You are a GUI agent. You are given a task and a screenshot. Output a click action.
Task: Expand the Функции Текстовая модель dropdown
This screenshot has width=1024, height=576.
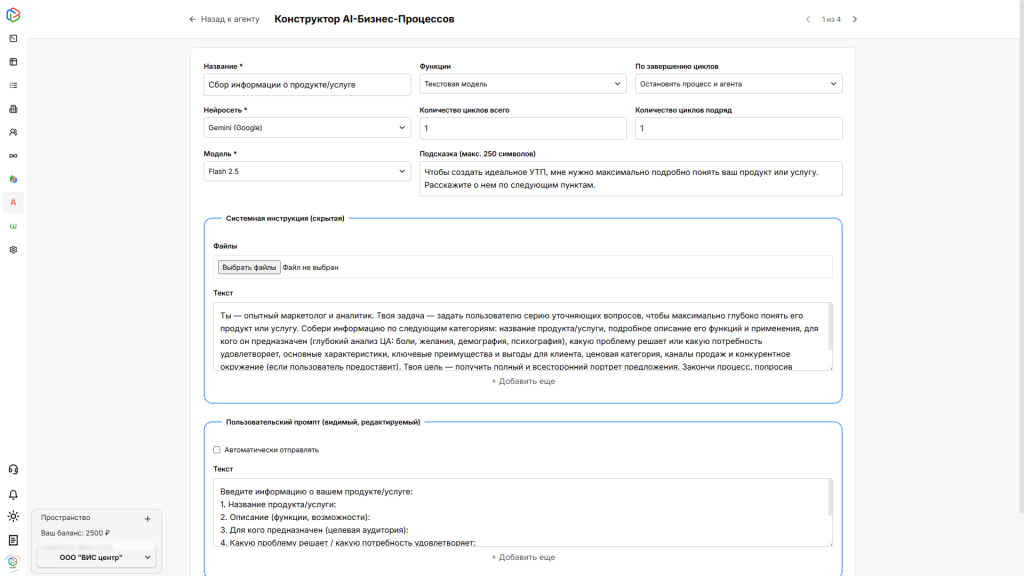(522, 84)
